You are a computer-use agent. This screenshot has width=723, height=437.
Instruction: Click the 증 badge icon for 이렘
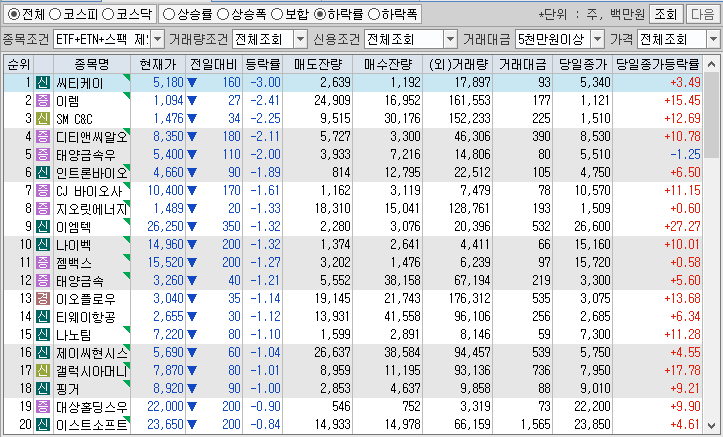point(43,100)
